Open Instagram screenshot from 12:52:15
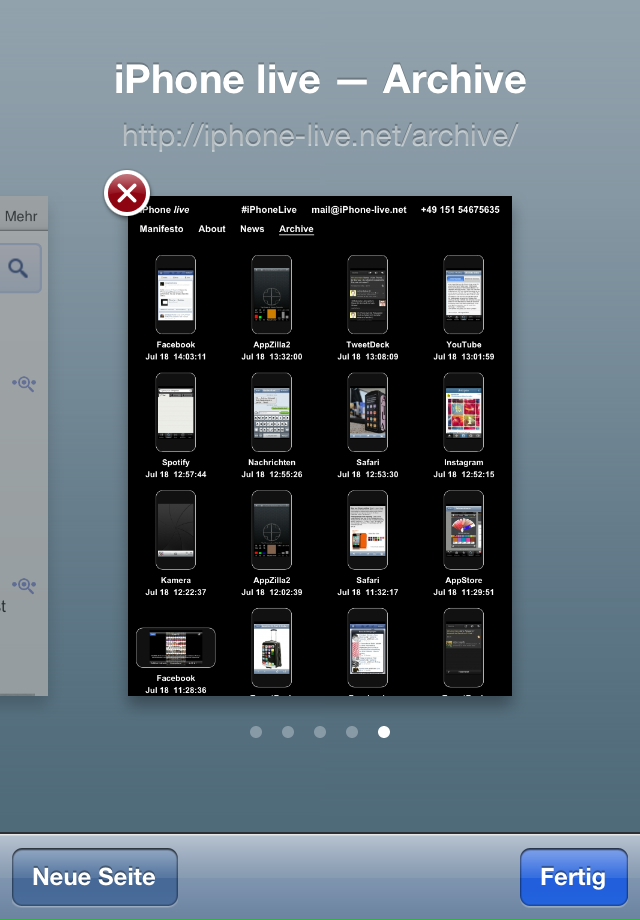Screen dimensions: 640x920 (x=463, y=412)
